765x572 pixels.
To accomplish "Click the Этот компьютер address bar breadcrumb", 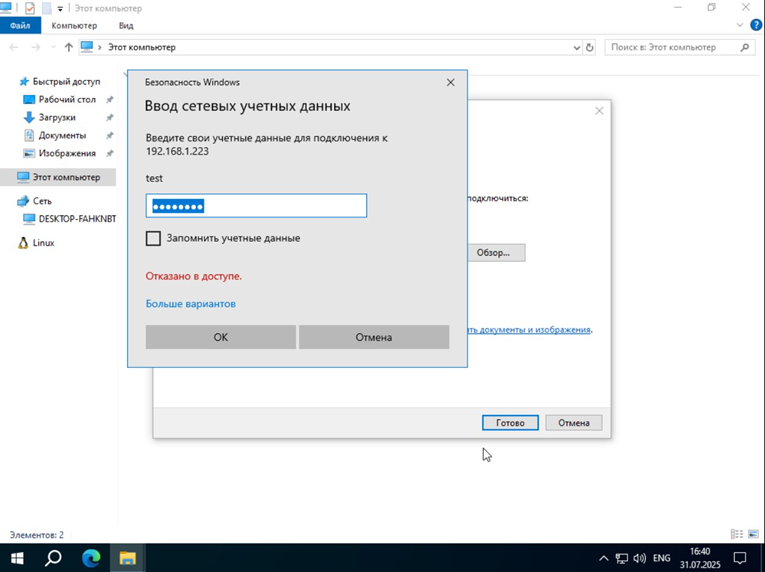I will 142,47.
